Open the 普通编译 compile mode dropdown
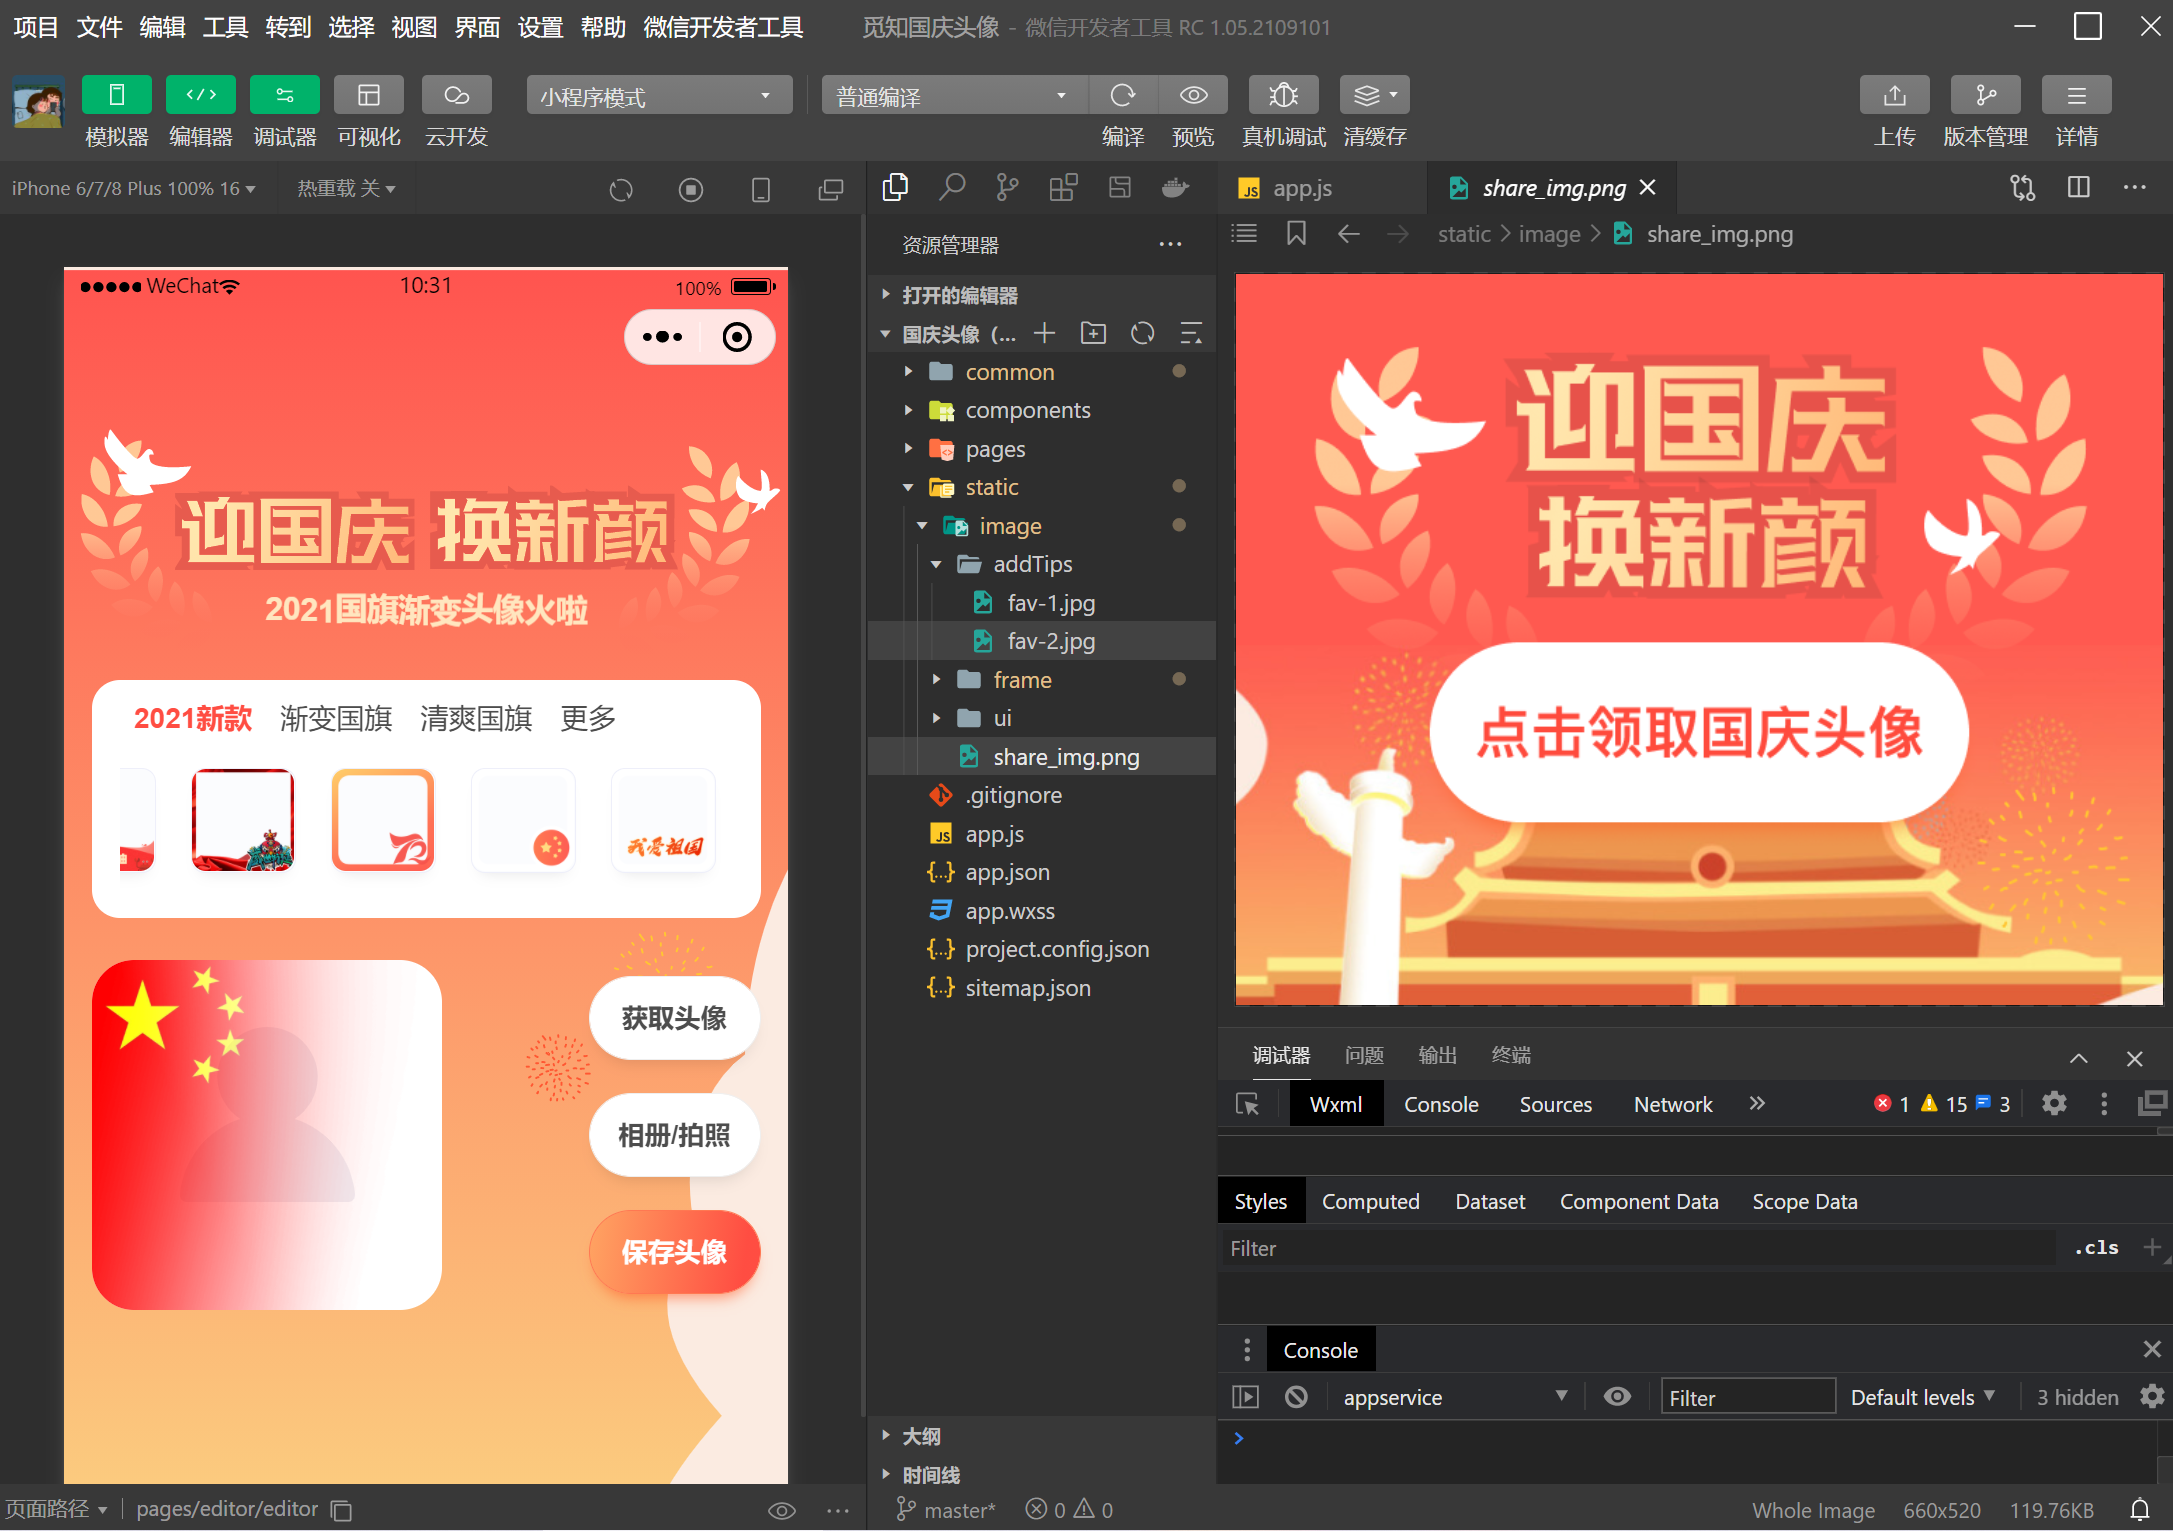Screen dimensions: 2173x1531 pyautogui.click(x=954, y=96)
